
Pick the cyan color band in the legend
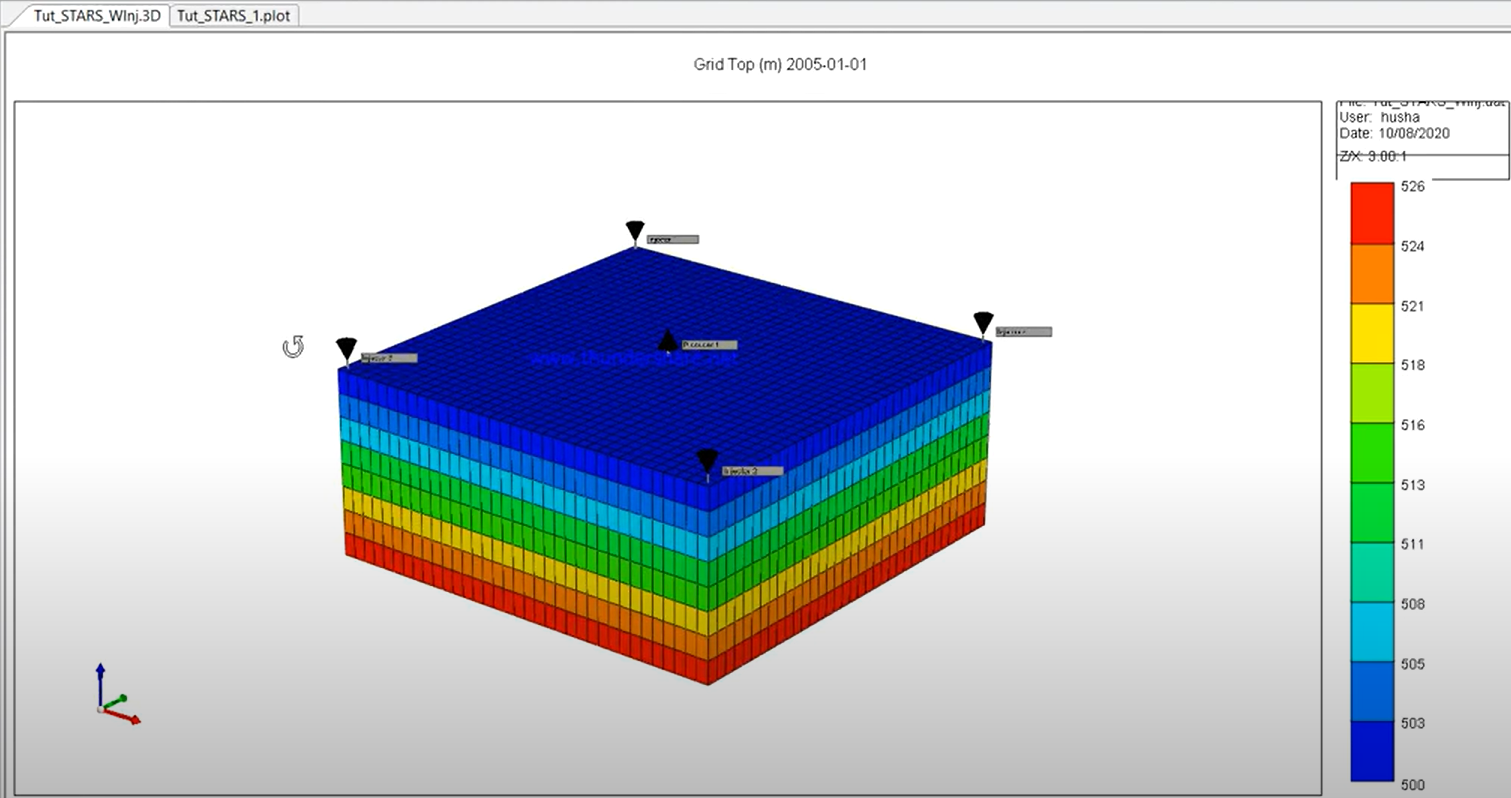(1371, 632)
